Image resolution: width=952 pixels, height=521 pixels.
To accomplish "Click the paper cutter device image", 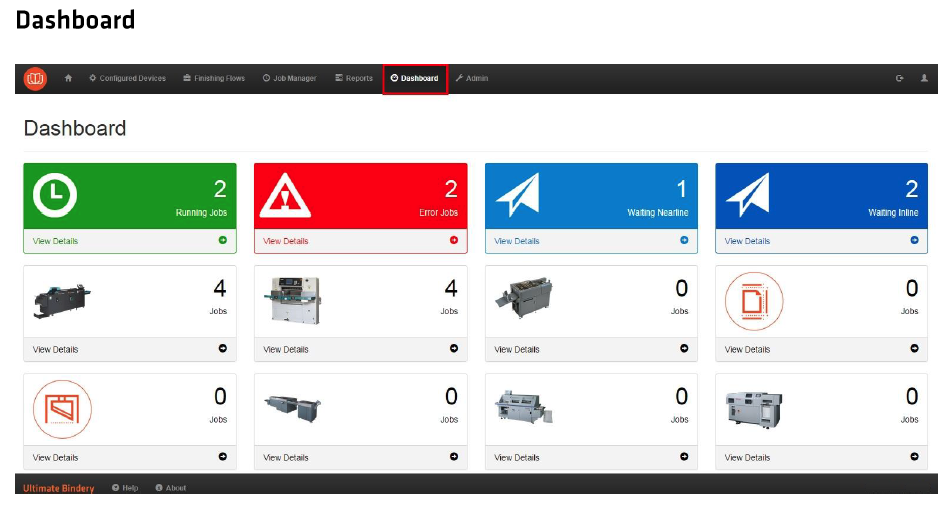I will (x=293, y=300).
